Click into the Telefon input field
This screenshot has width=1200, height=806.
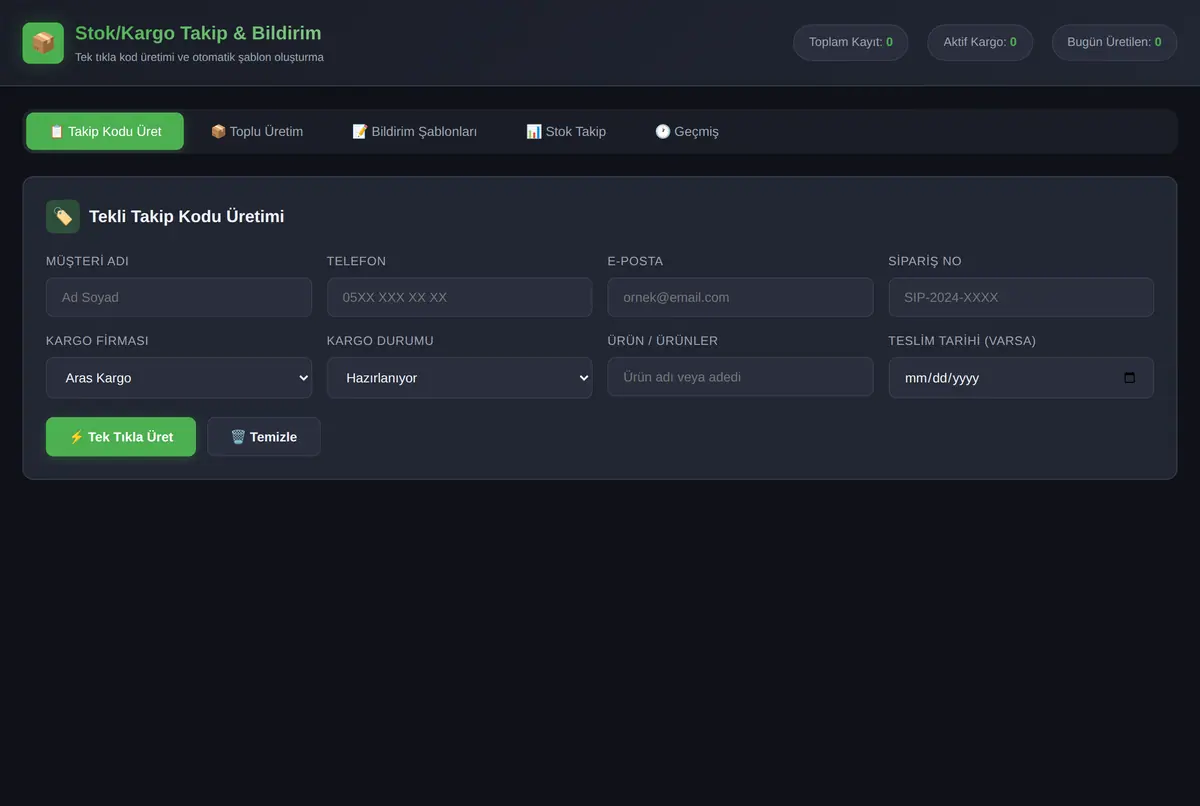pyautogui.click(x=460, y=297)
